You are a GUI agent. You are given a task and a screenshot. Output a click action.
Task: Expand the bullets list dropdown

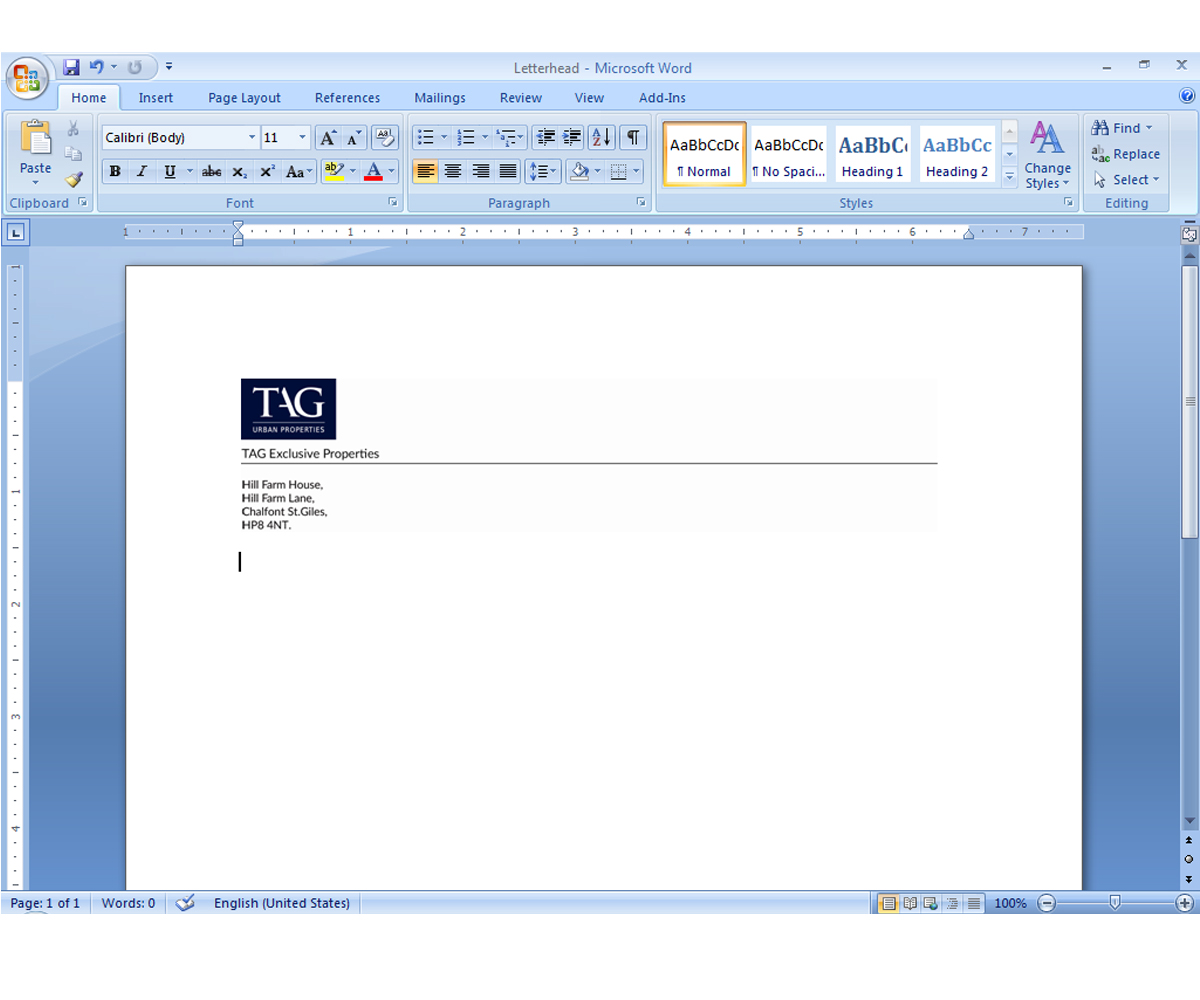pyautogui.click(x=444, y=137)
